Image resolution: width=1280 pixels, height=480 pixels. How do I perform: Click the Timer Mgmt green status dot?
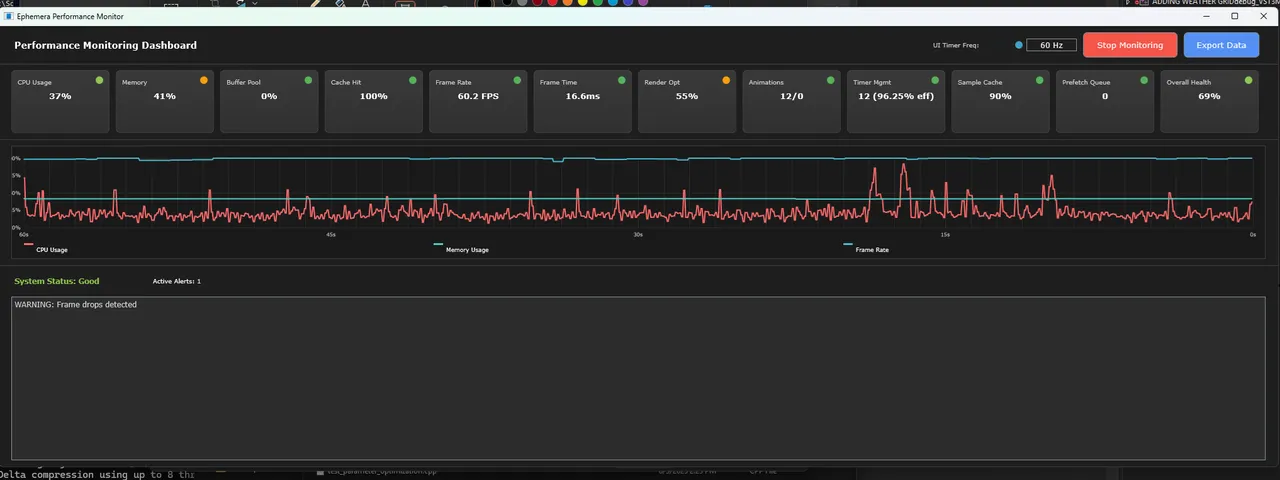[x=935, y=80]
